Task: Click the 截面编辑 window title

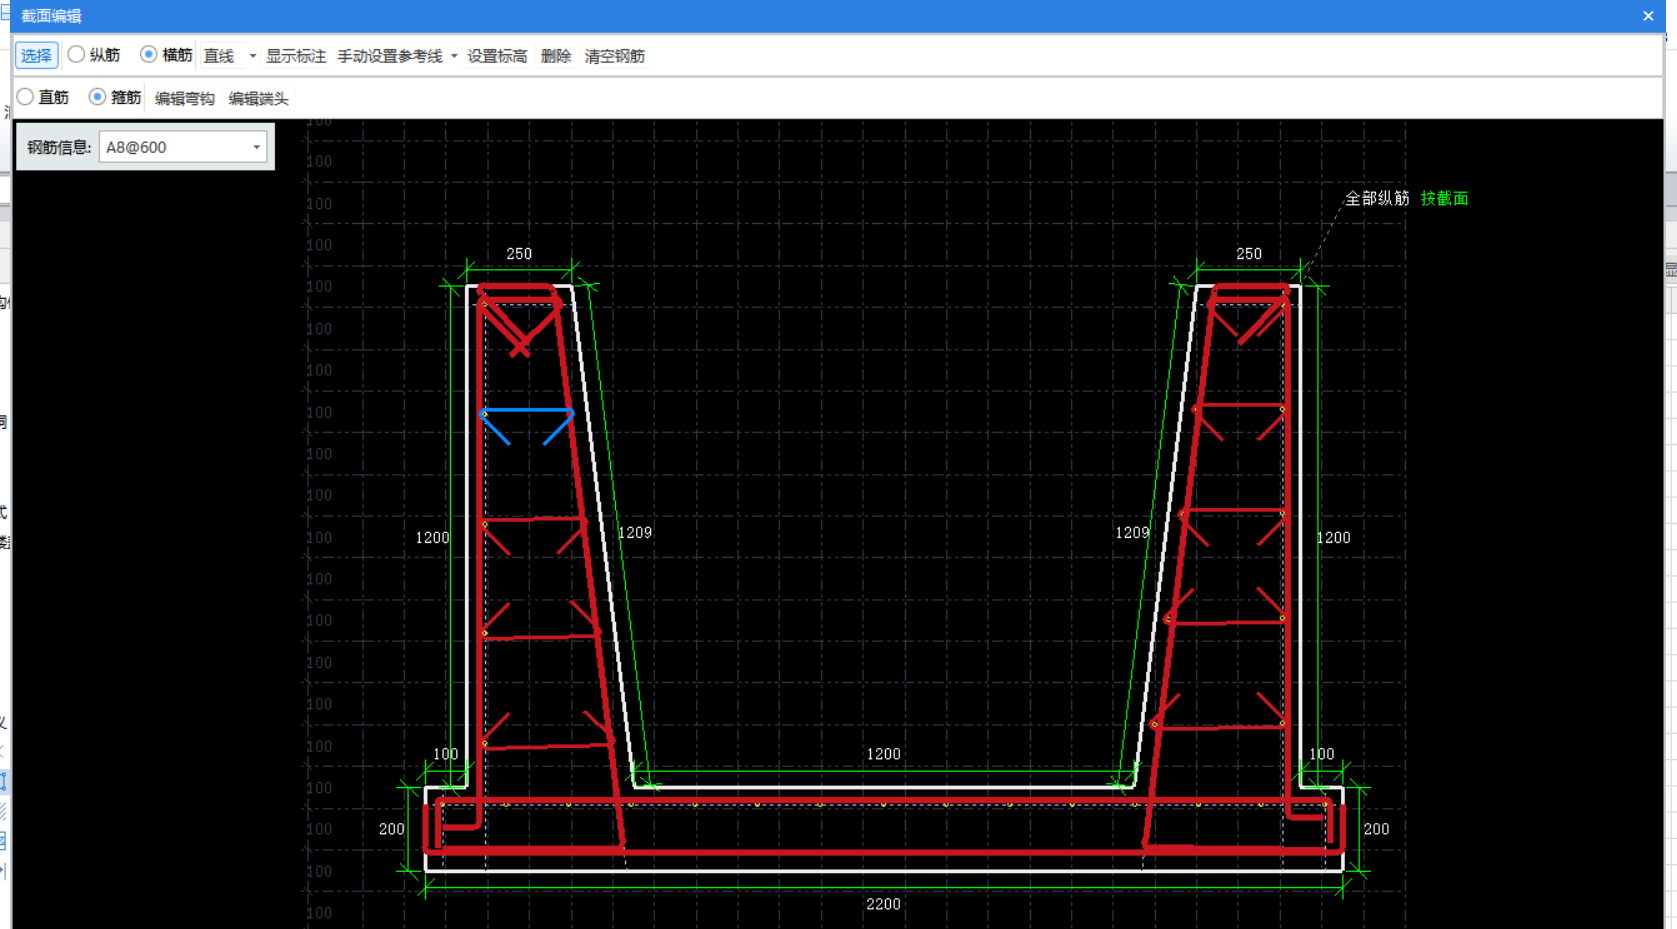Action: [52, 16]
